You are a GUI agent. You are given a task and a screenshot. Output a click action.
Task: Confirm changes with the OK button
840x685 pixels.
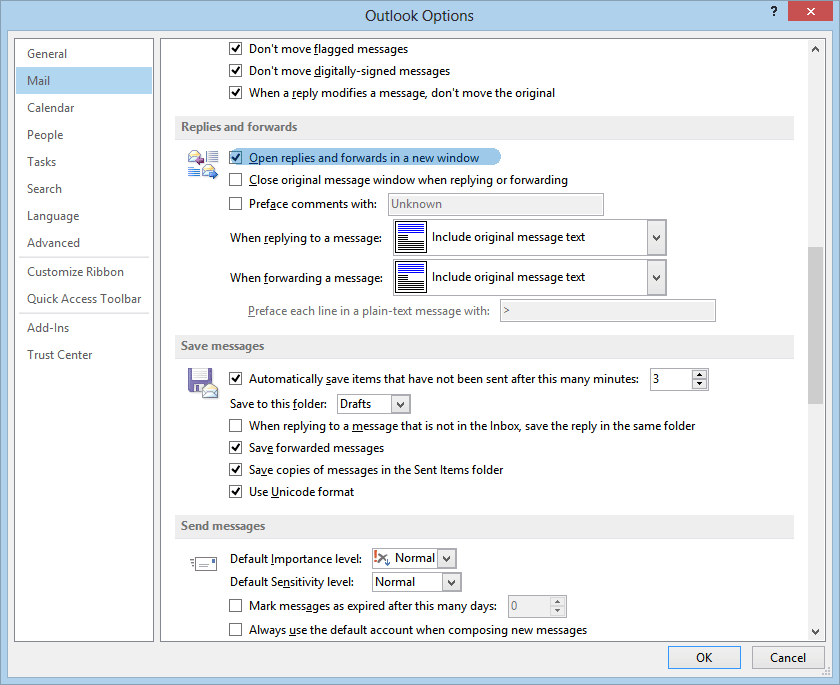pyautogui.click(x=704, y=657)
